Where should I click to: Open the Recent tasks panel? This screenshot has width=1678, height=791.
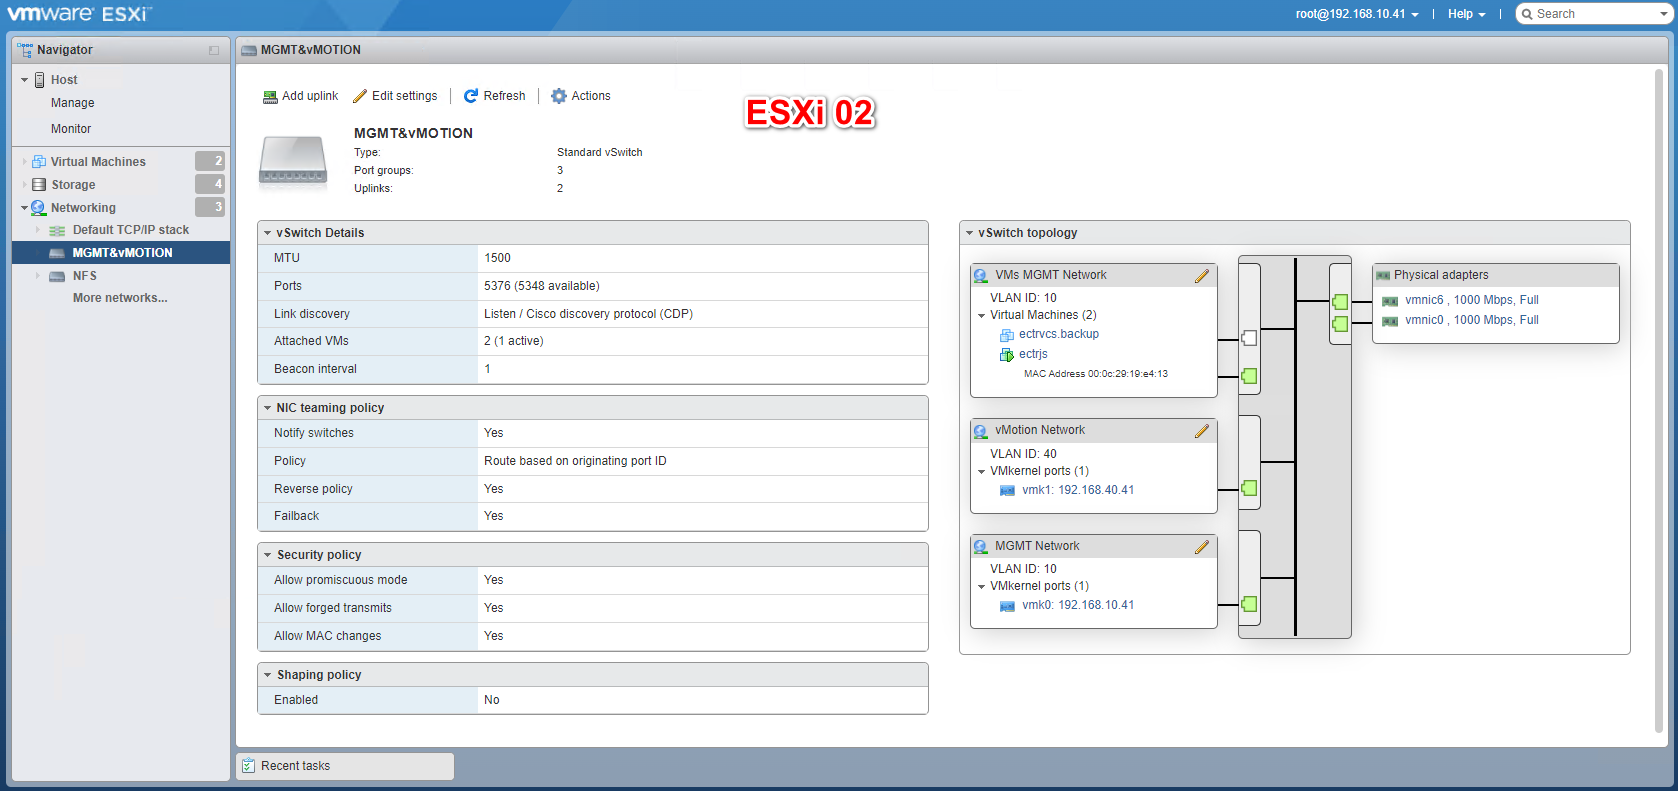(345, 766)
